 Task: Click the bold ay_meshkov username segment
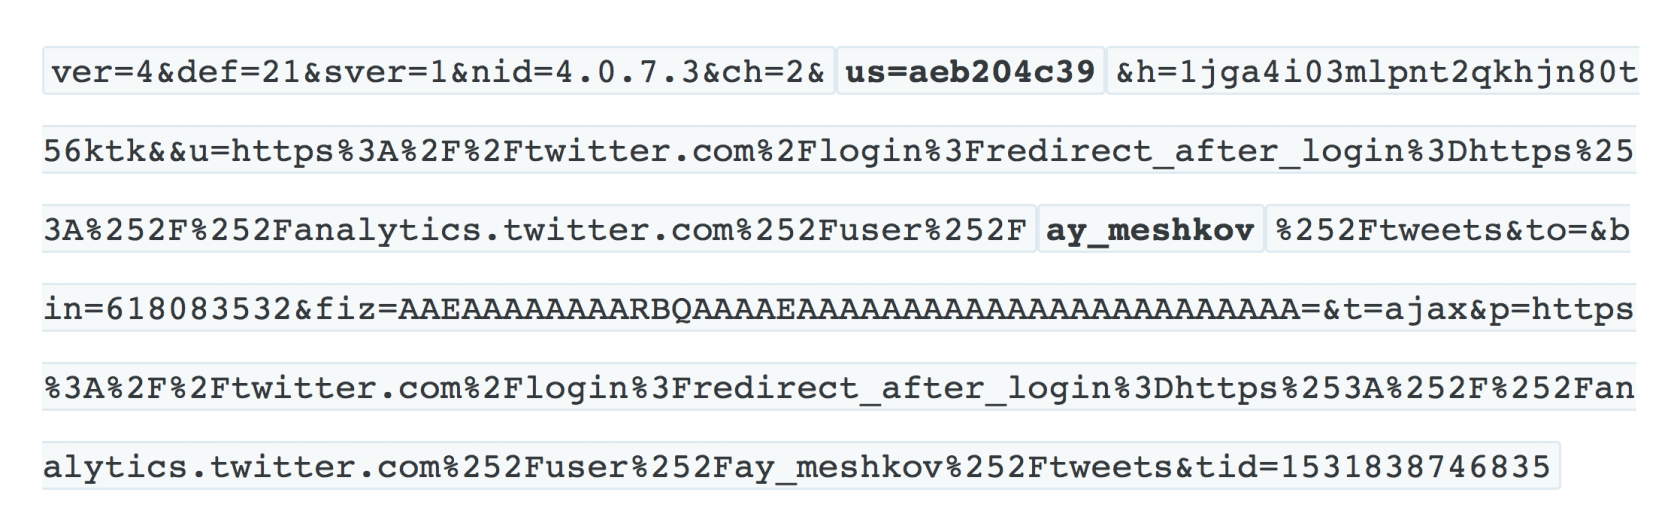pos(1150,230)
